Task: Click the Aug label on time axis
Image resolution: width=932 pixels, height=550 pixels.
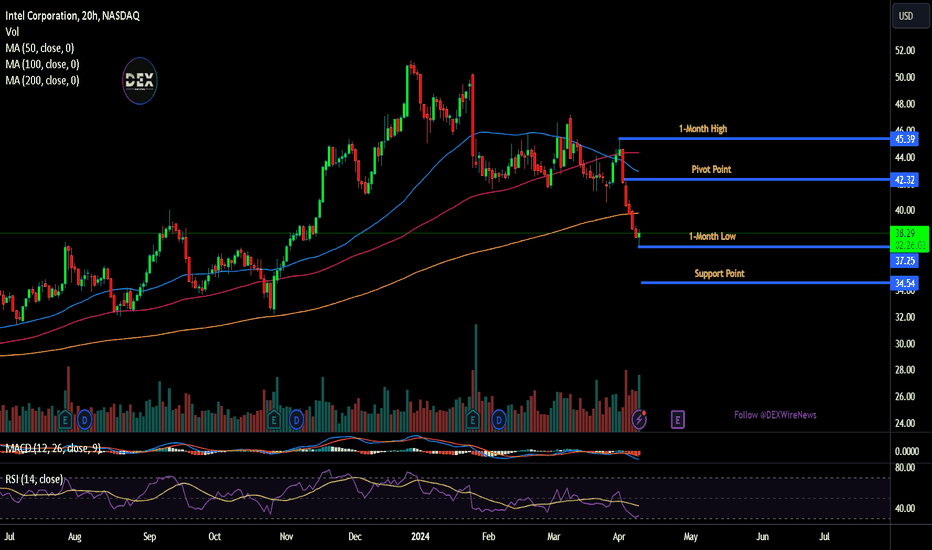Action: click(74, 537)
